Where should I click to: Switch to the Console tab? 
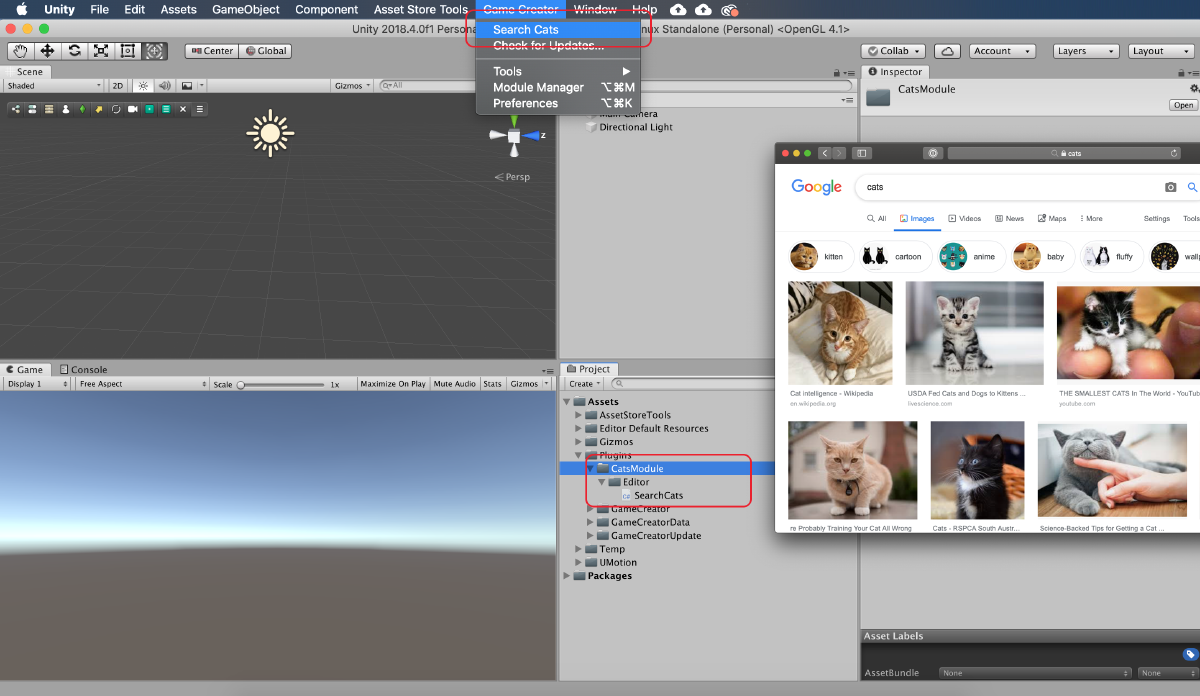tap(84, 369)
